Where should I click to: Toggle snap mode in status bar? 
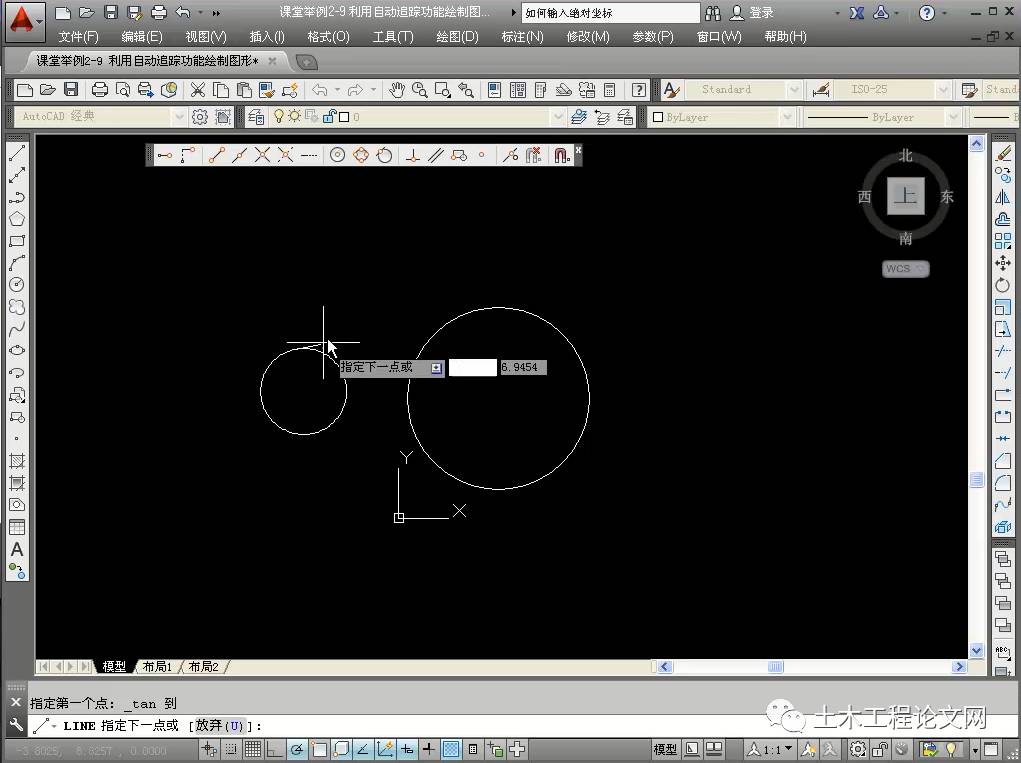(231, 749)
